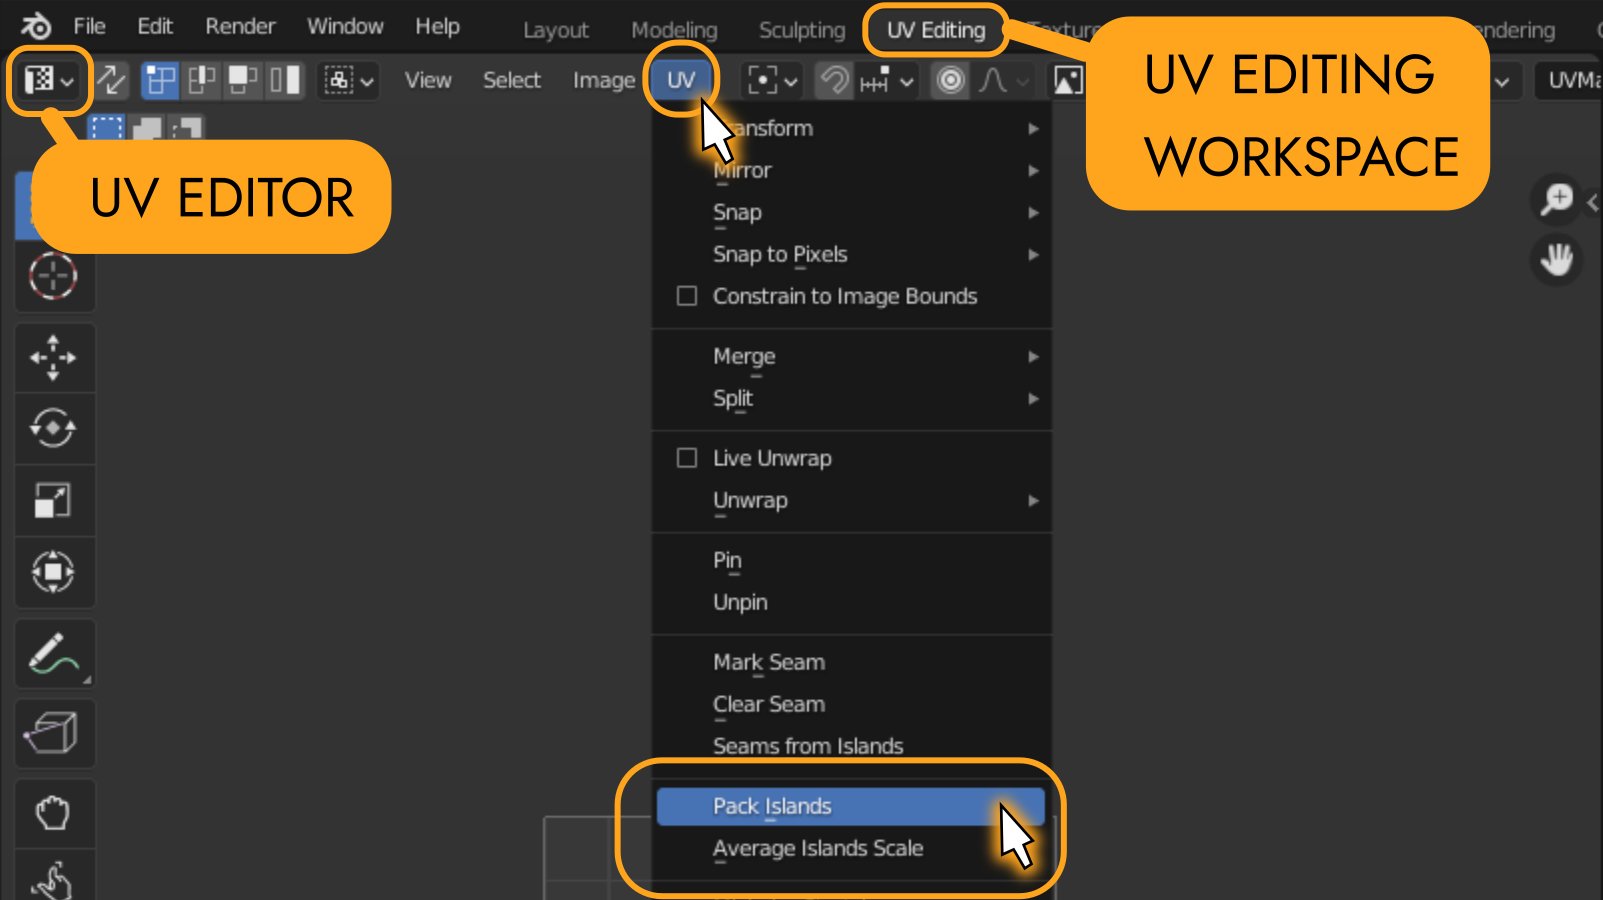
Task: Toggle proportional editing button
Action: 950,80
